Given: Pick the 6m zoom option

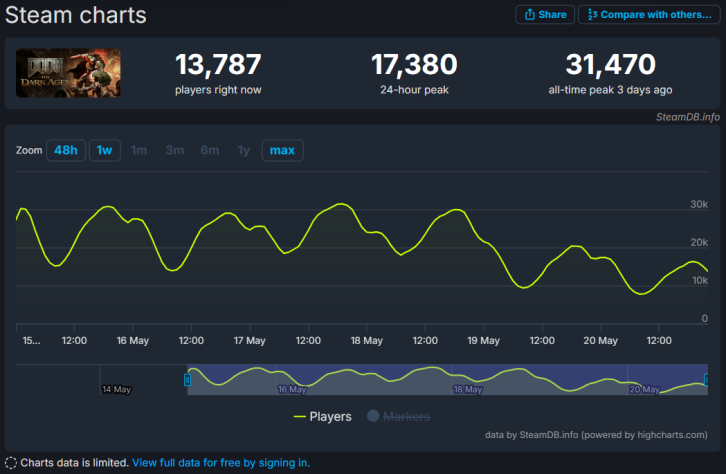Looking at the screenshot, I should [210, 150].
